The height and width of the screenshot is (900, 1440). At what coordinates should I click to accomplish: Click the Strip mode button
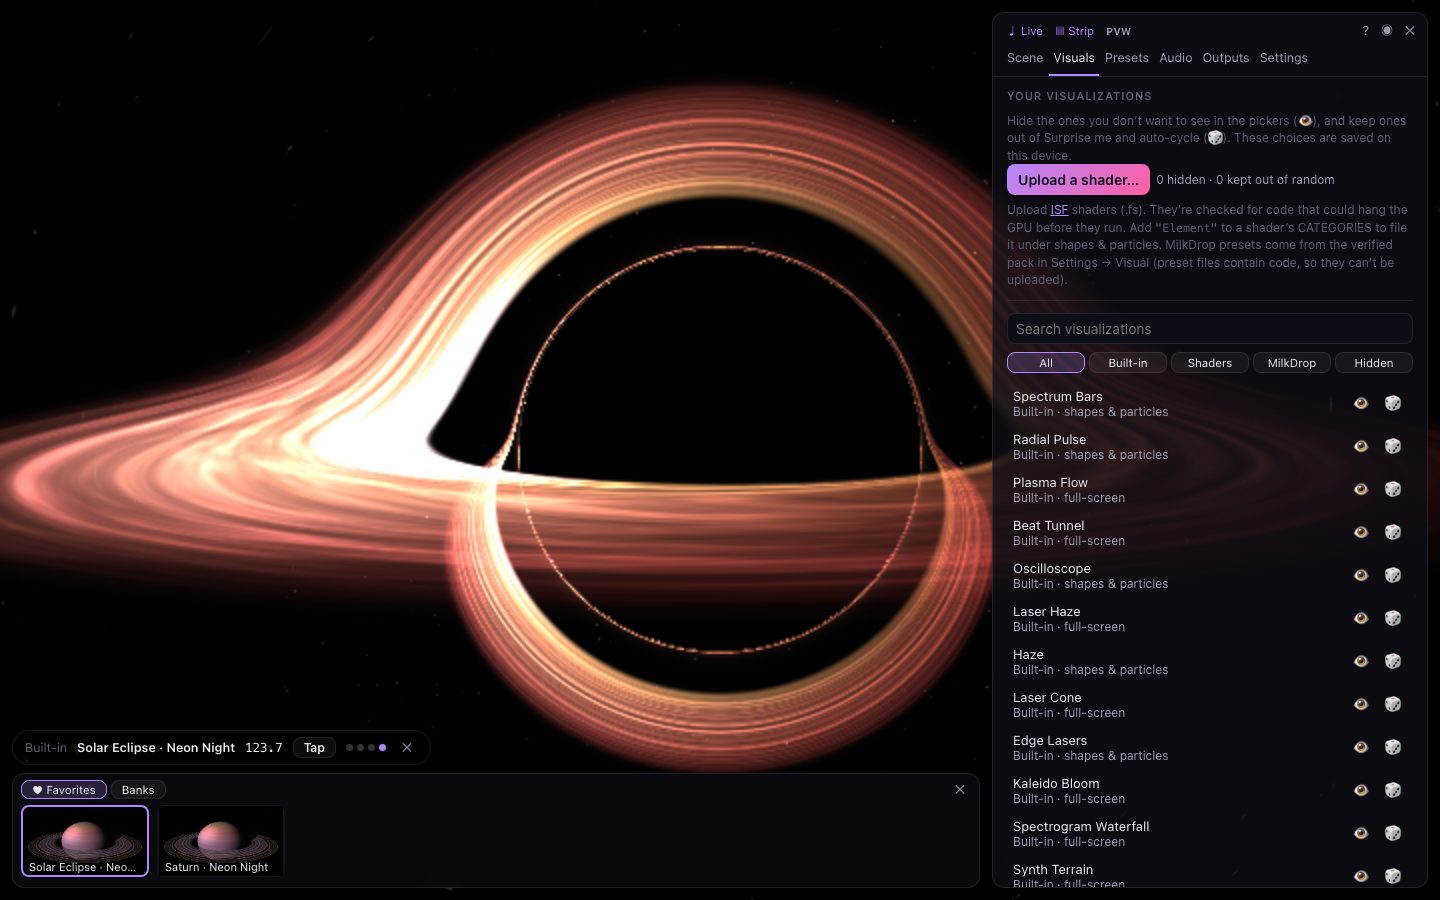coord(1075,31)
